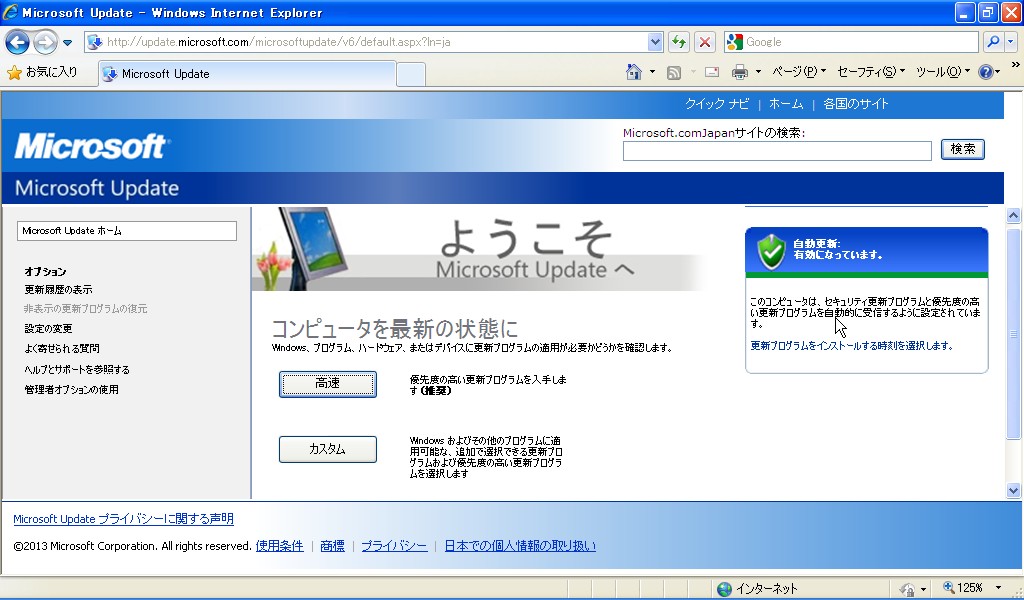Click the Microsoft.com search text field
The image size is (1024, 600).
click(x=777, y=150)
